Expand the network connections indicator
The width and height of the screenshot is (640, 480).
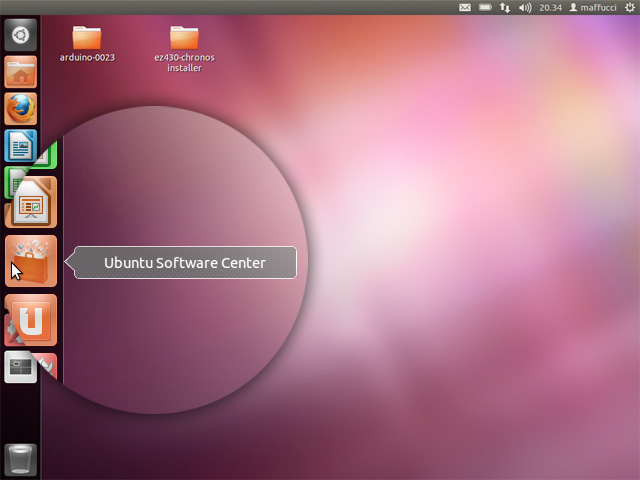coord(504,7)
